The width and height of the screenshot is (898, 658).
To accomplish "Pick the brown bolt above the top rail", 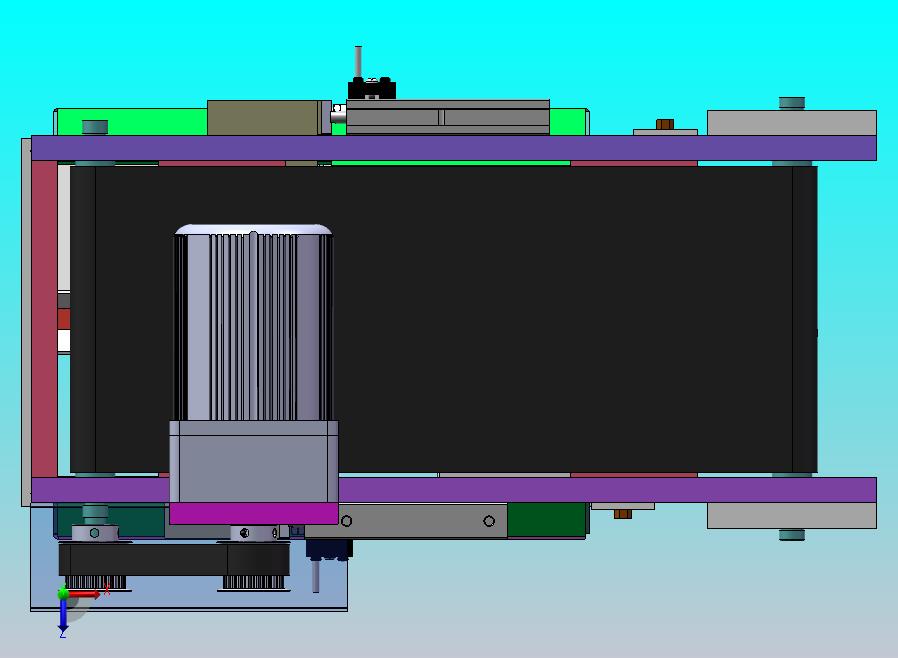I will click(x=665, y=124).
